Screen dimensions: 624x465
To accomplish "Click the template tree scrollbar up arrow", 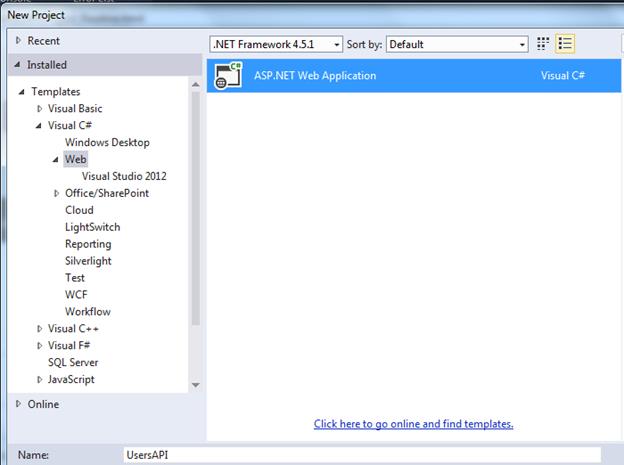I will click(x=195, y=84).
